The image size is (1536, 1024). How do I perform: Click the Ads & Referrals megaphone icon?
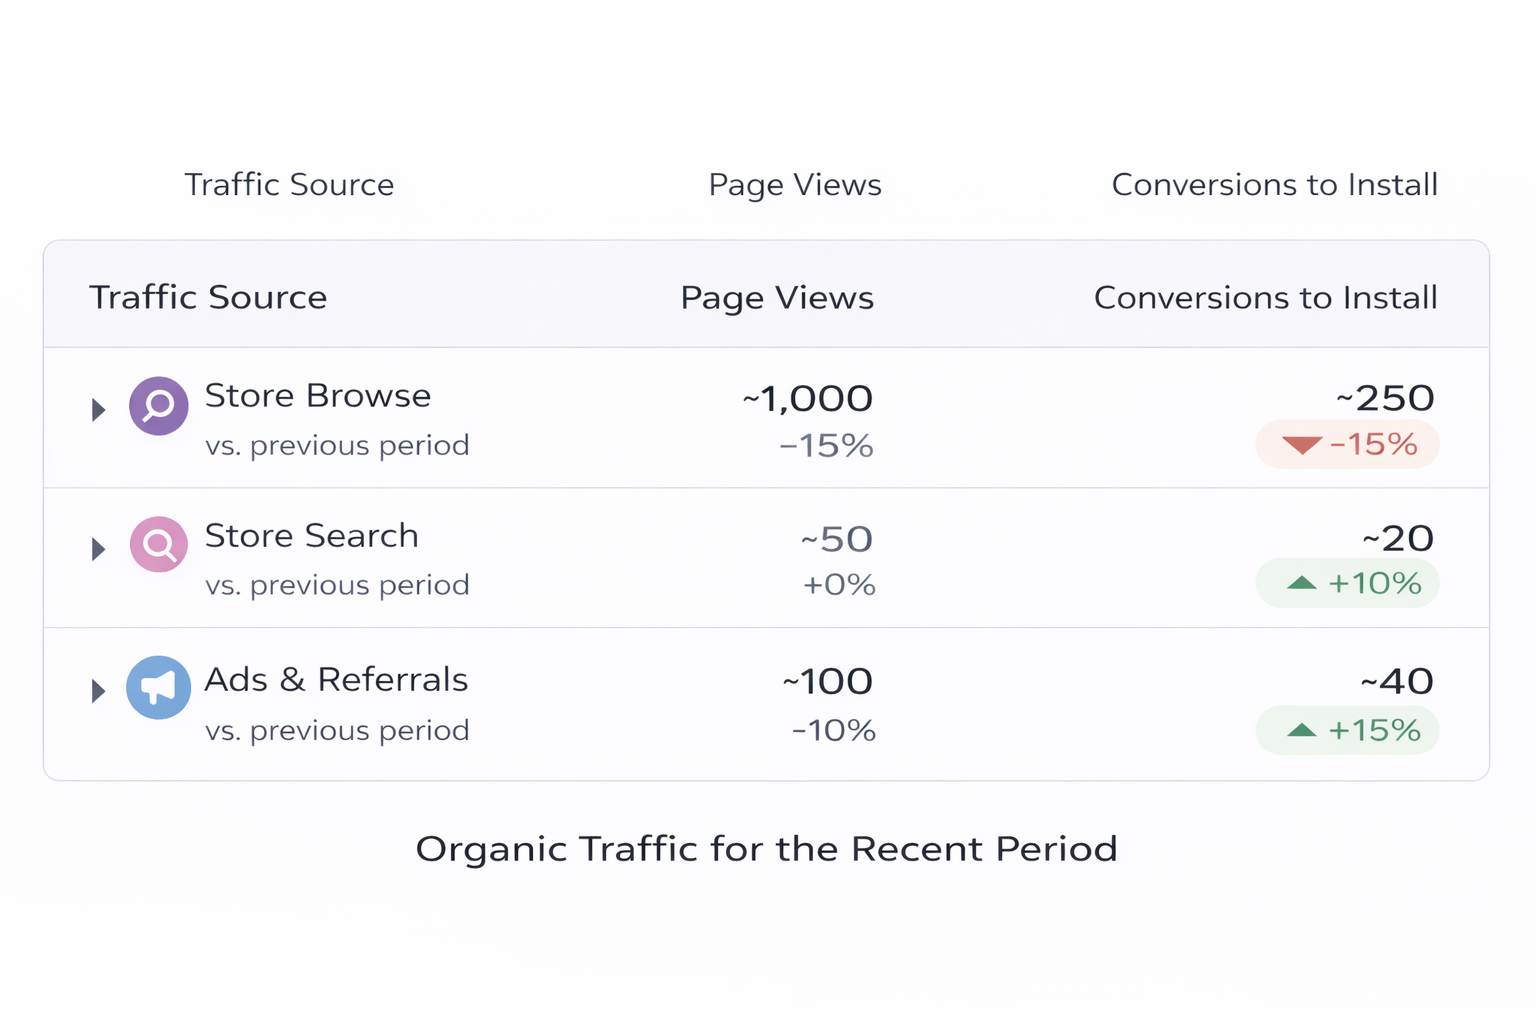(x=158, y=687)
